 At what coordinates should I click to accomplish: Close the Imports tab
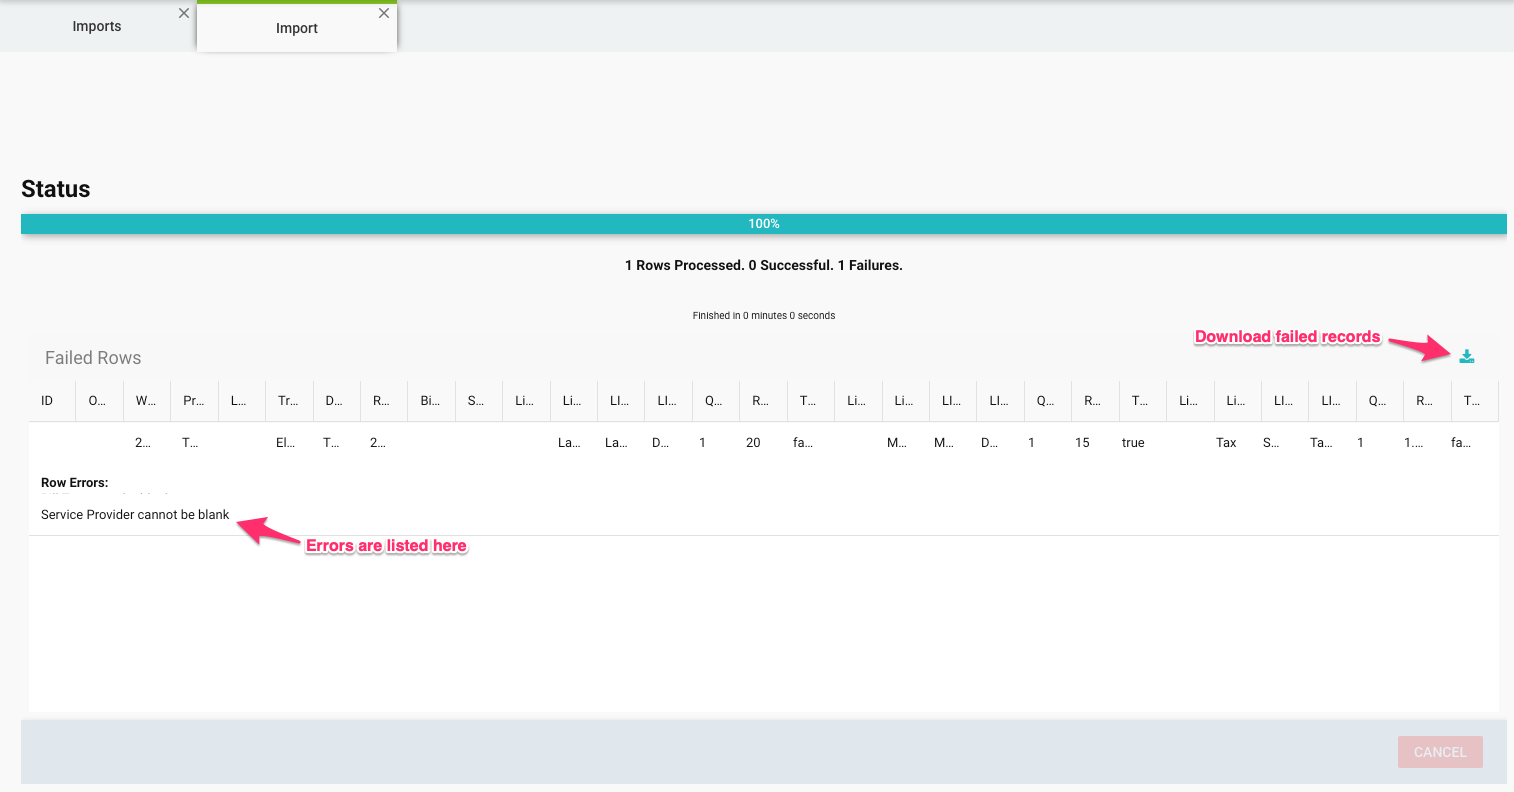coord(184,13)
